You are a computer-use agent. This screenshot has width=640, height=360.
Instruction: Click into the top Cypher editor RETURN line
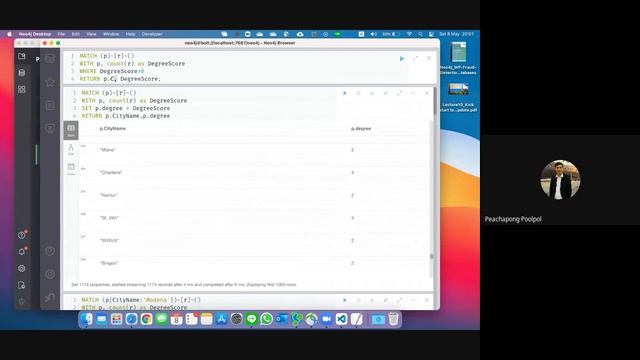pos(120,79)
